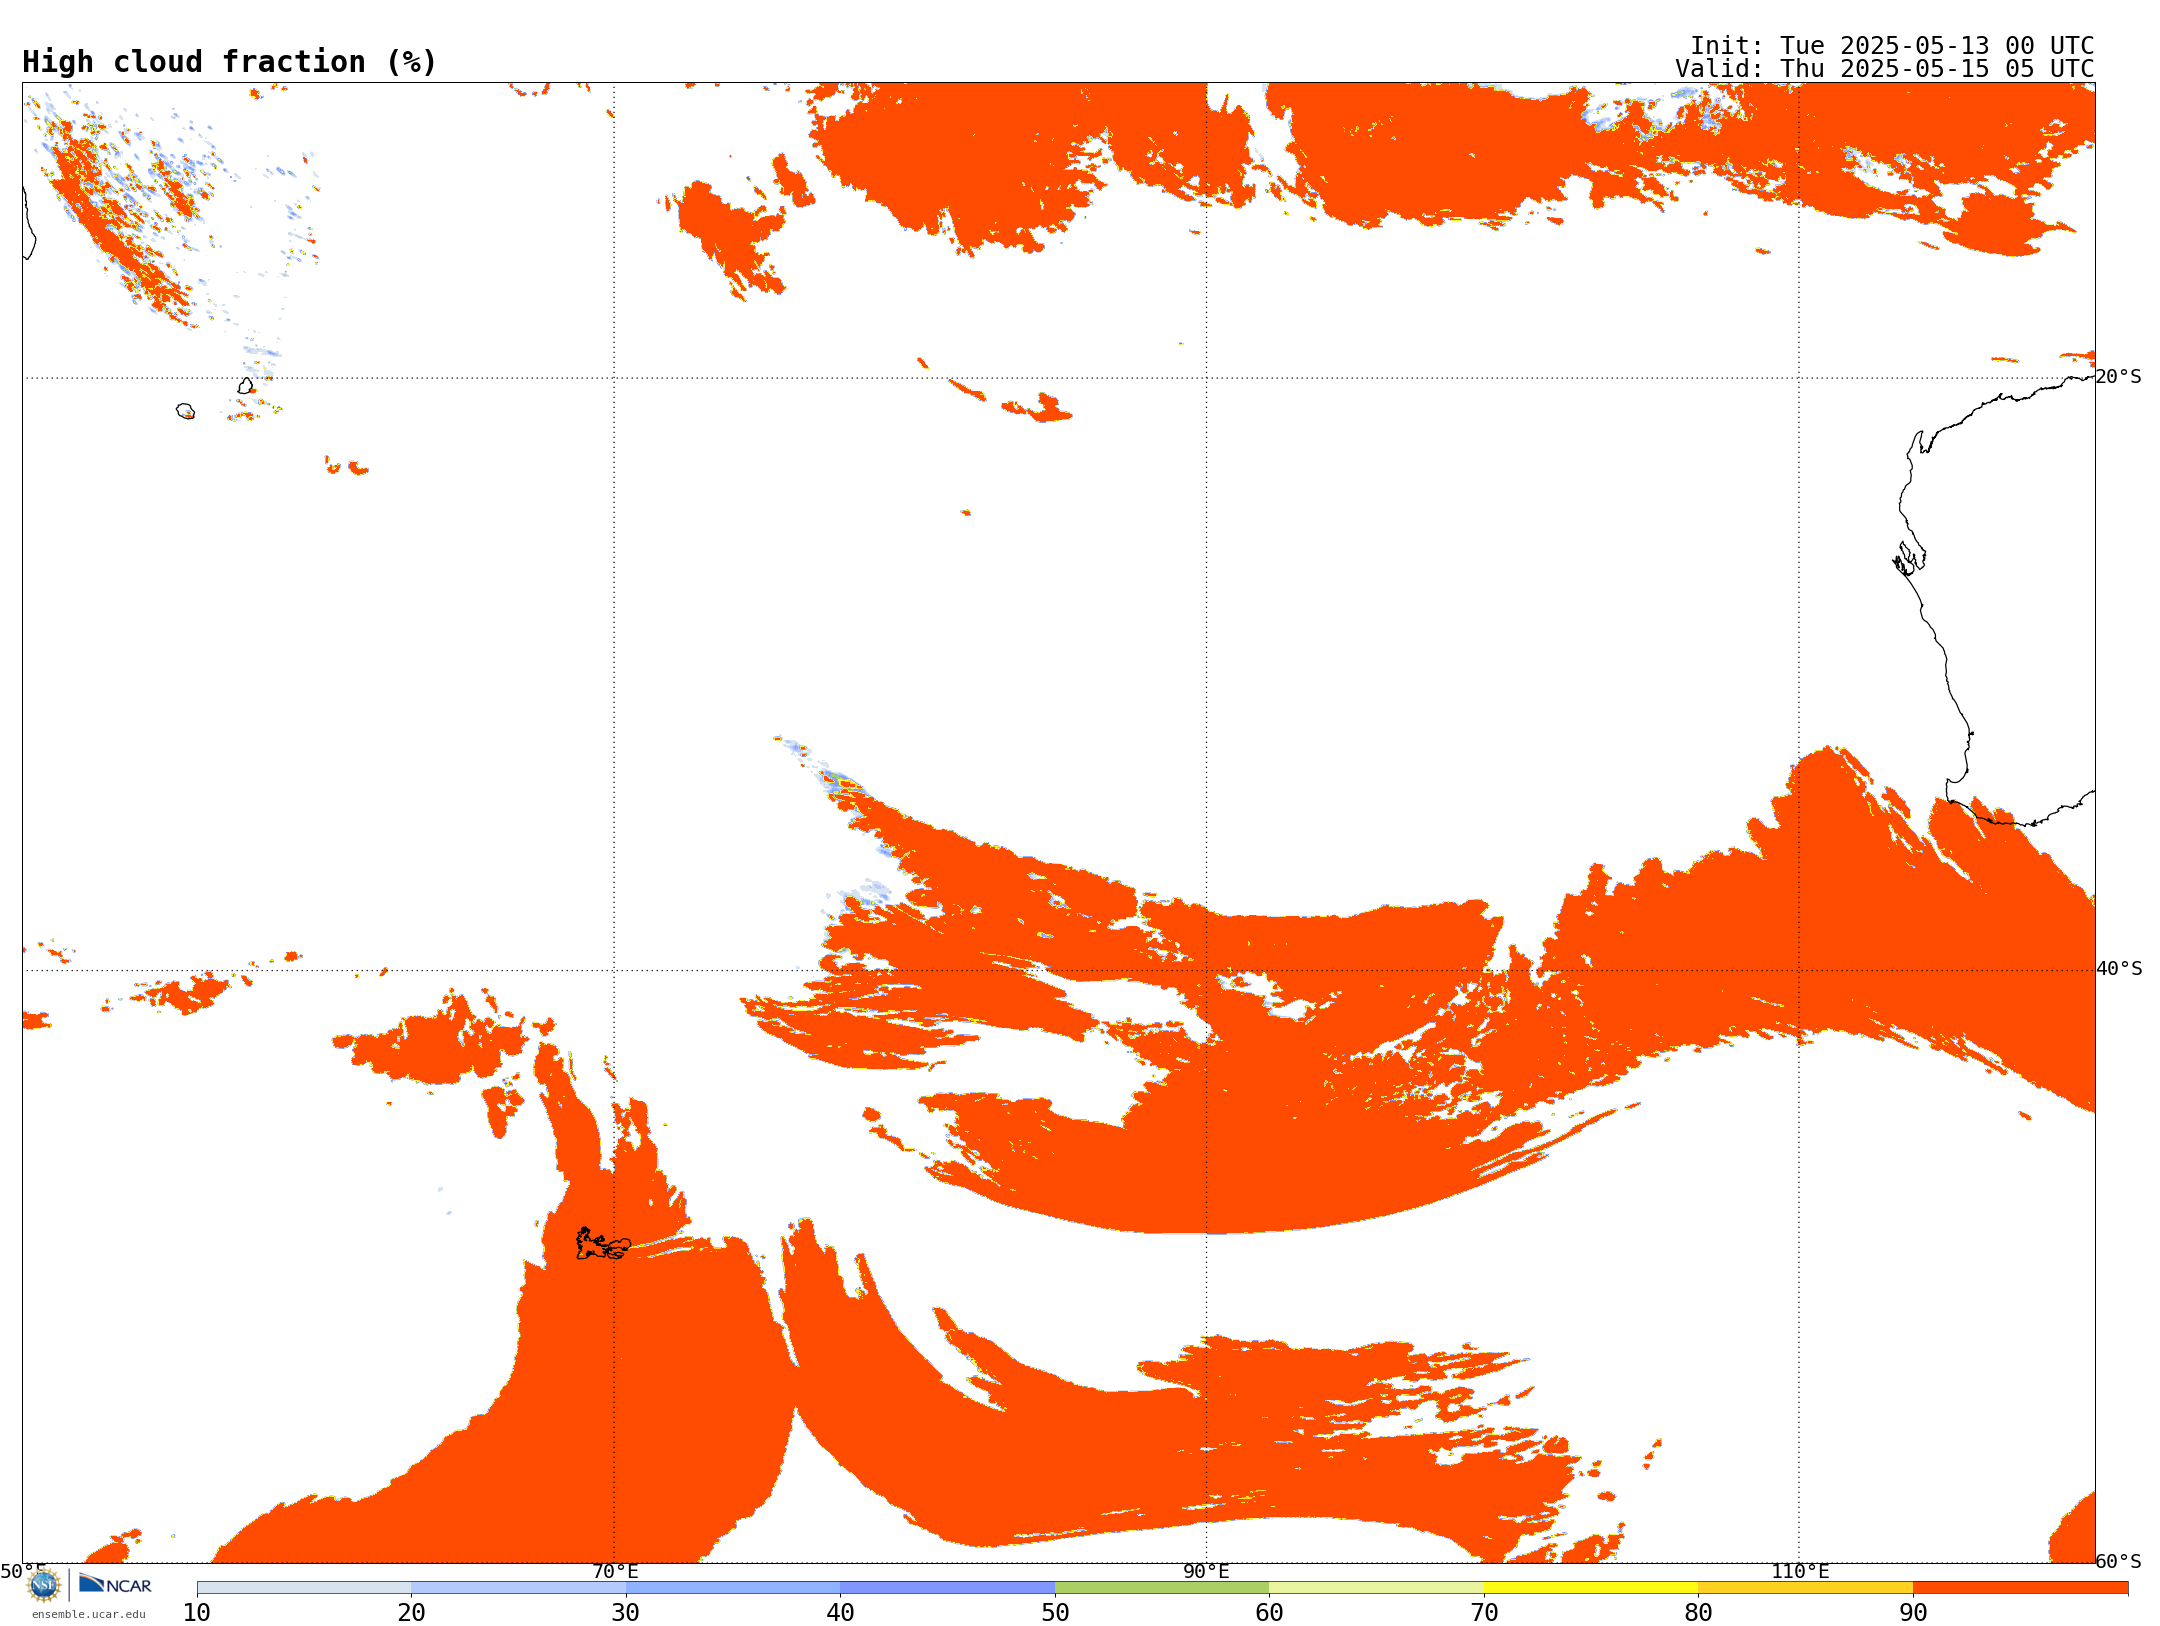2160x1626 pixels.
Task: Click the 20°S latitude label
Action: (2119, 377)
